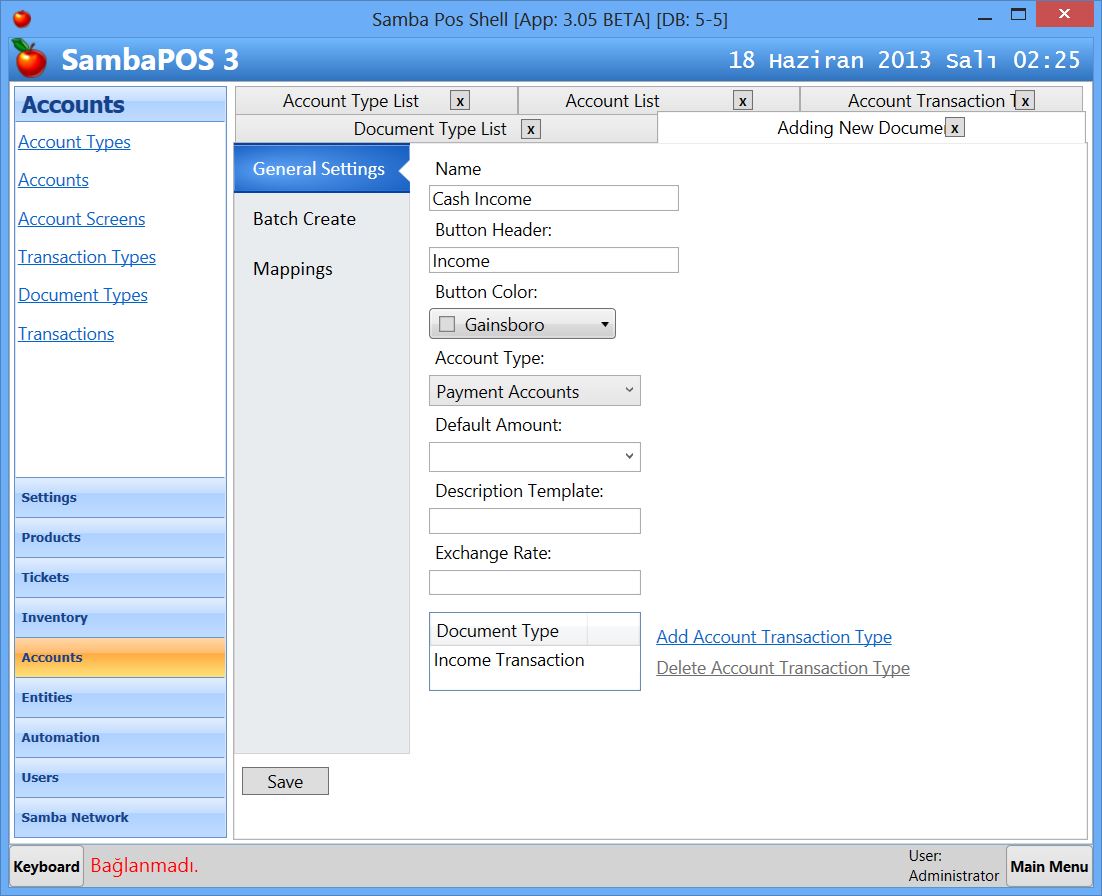Image resolution: width=1102 pixels, height=896 pixels.
Task: Click the Save button
Action: coord(285,781)
